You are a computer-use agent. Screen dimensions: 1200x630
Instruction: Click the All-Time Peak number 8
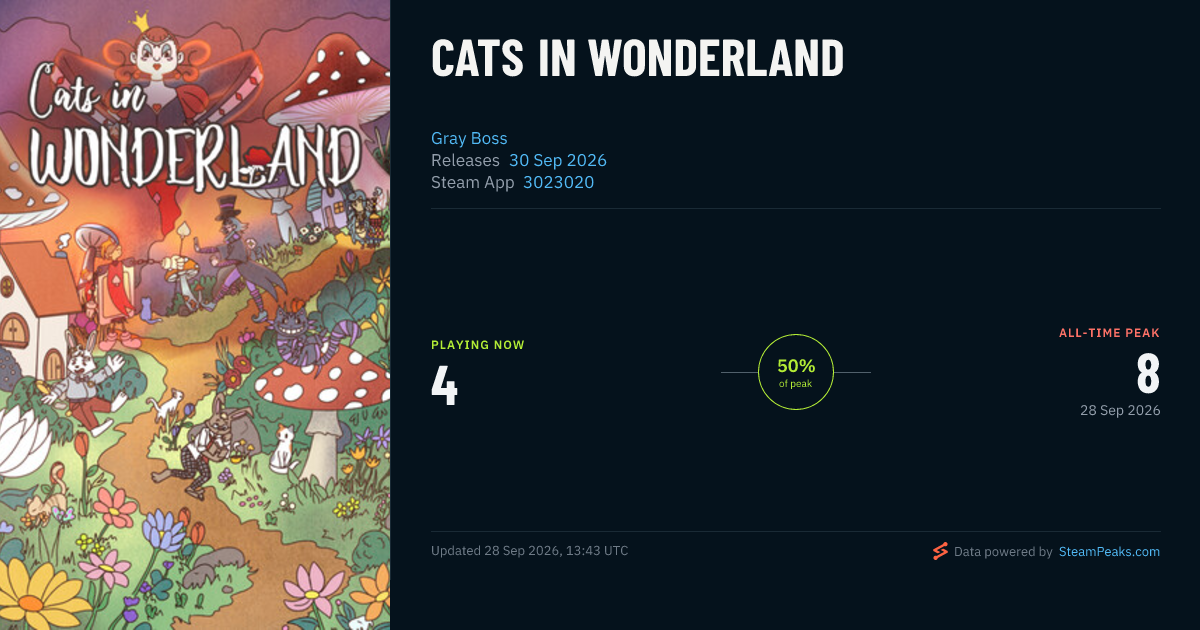1148,374
